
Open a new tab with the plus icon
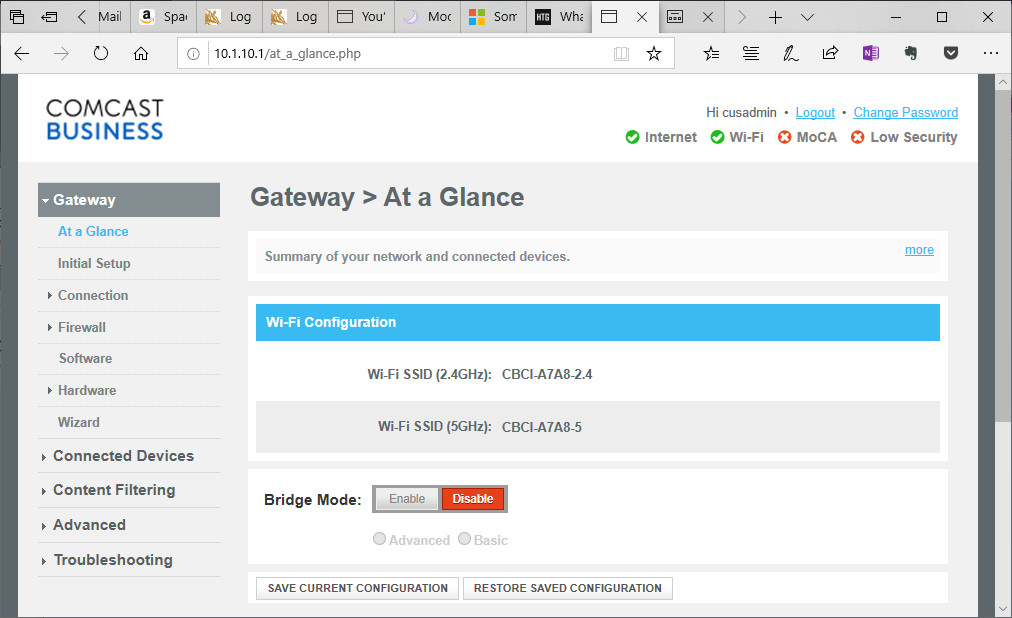(775, 17)
